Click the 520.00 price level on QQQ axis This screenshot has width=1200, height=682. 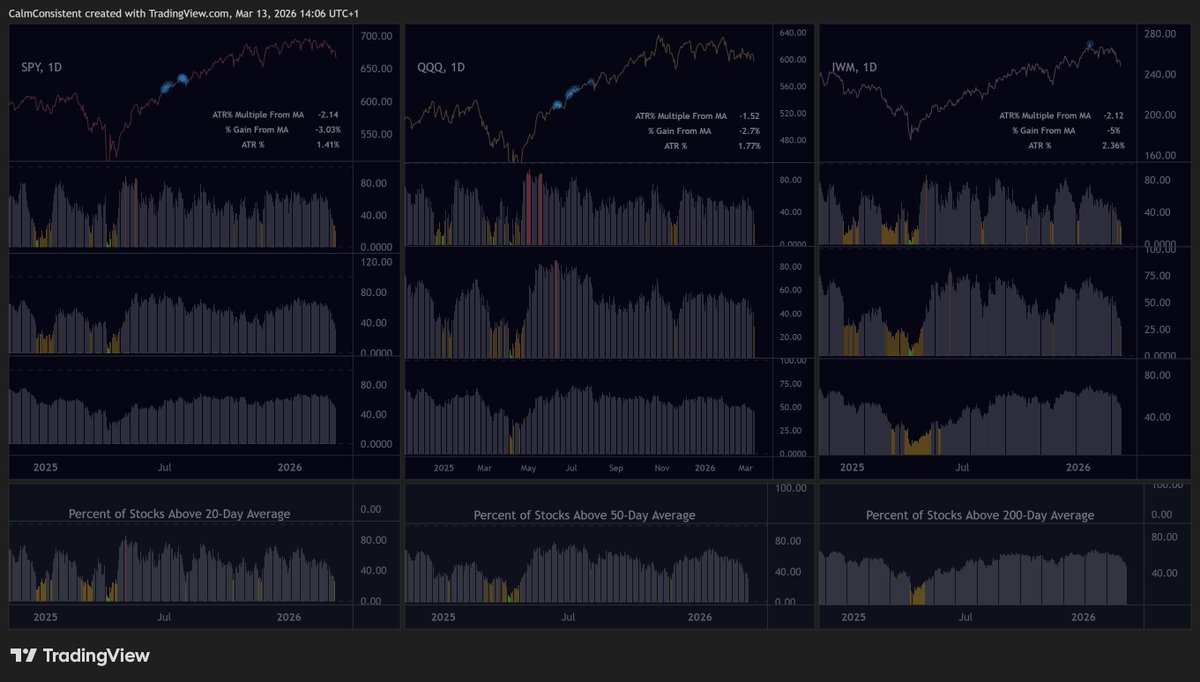point(792,114)
